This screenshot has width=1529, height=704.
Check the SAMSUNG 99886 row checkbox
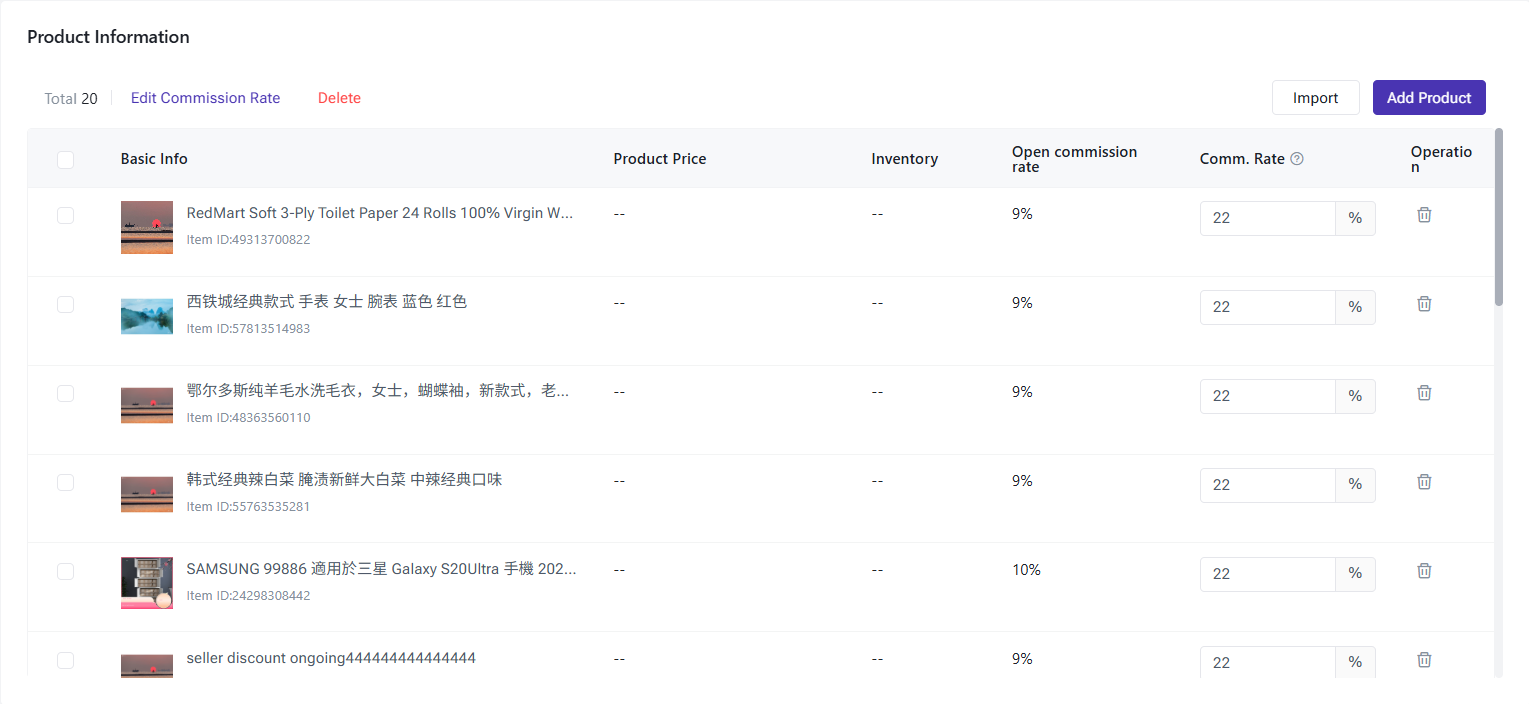click(x=65, y=571)
